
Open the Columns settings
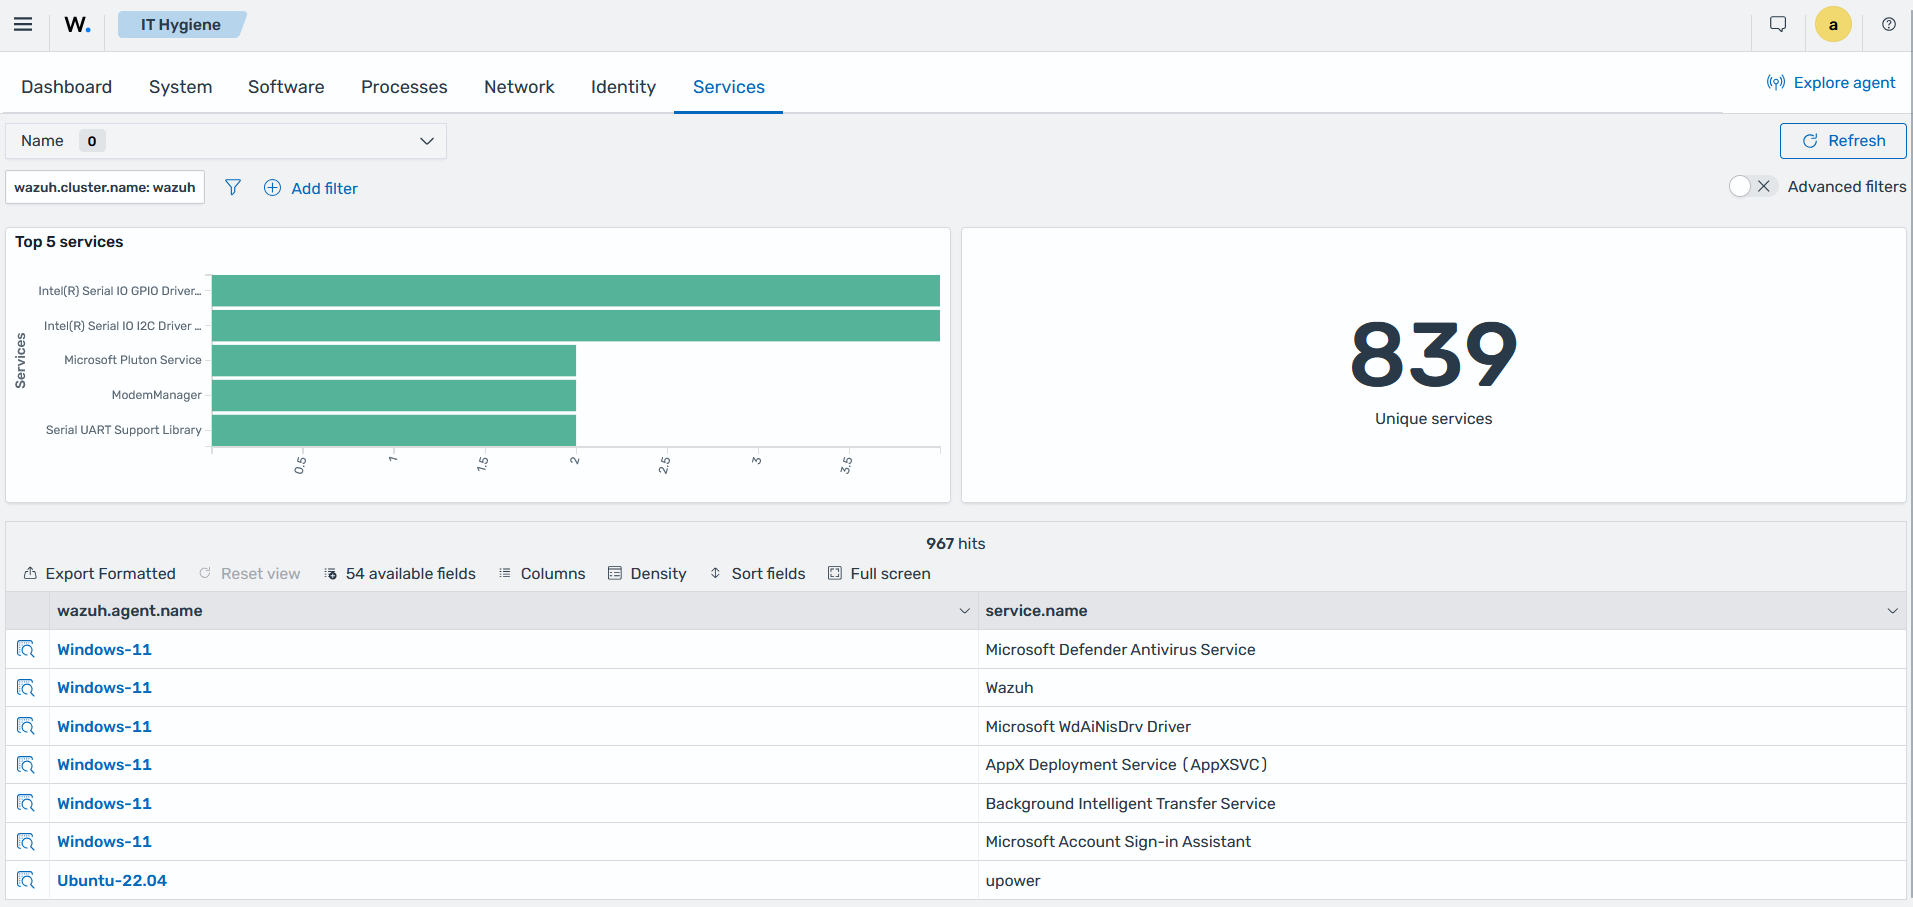coord(542,574)
